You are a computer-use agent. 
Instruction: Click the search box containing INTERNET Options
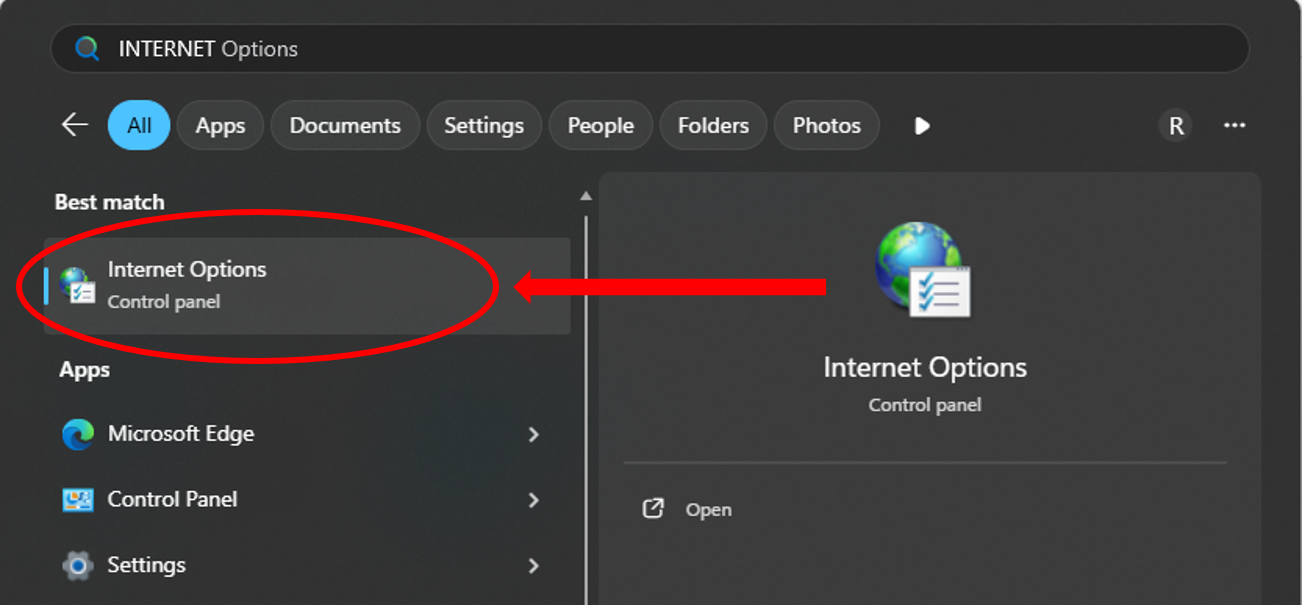650,49
